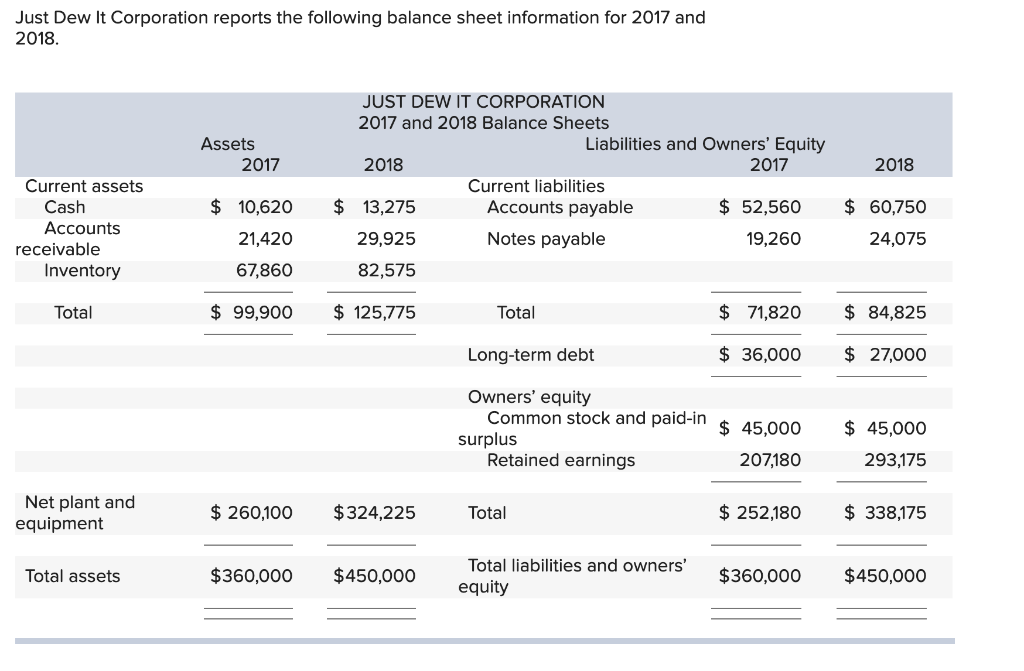
Task: Click the 2017 Accounts receivable value 21,420
Action: pos(265,238)
